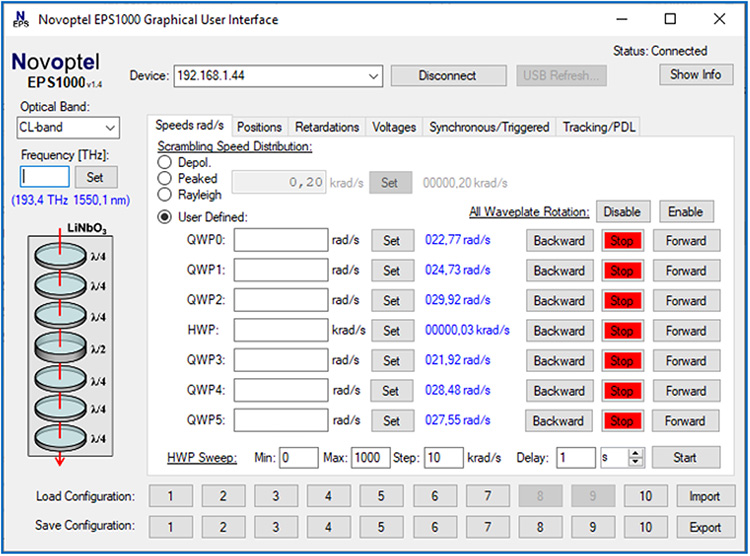The image size is (750, 556).
Task: Open the delay unit dropdown
Action: [x=614, y=458]
